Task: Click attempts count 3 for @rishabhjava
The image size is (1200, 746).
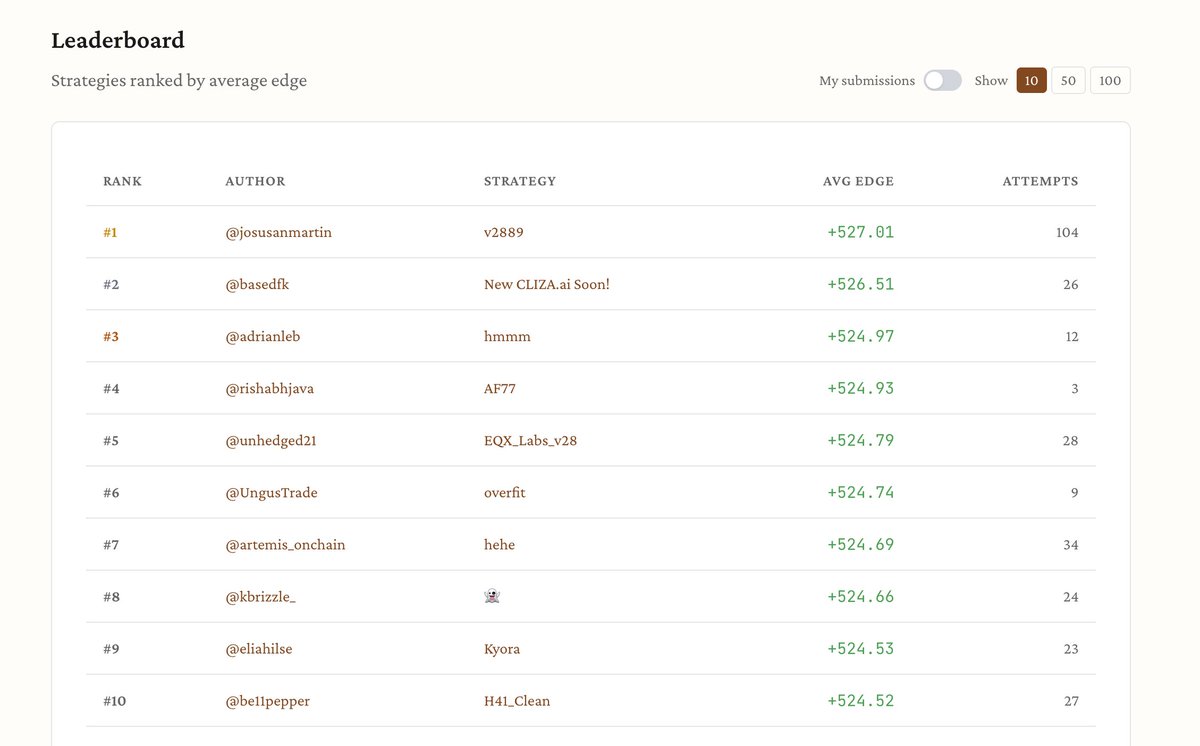Action: (x=1075, y=388)
